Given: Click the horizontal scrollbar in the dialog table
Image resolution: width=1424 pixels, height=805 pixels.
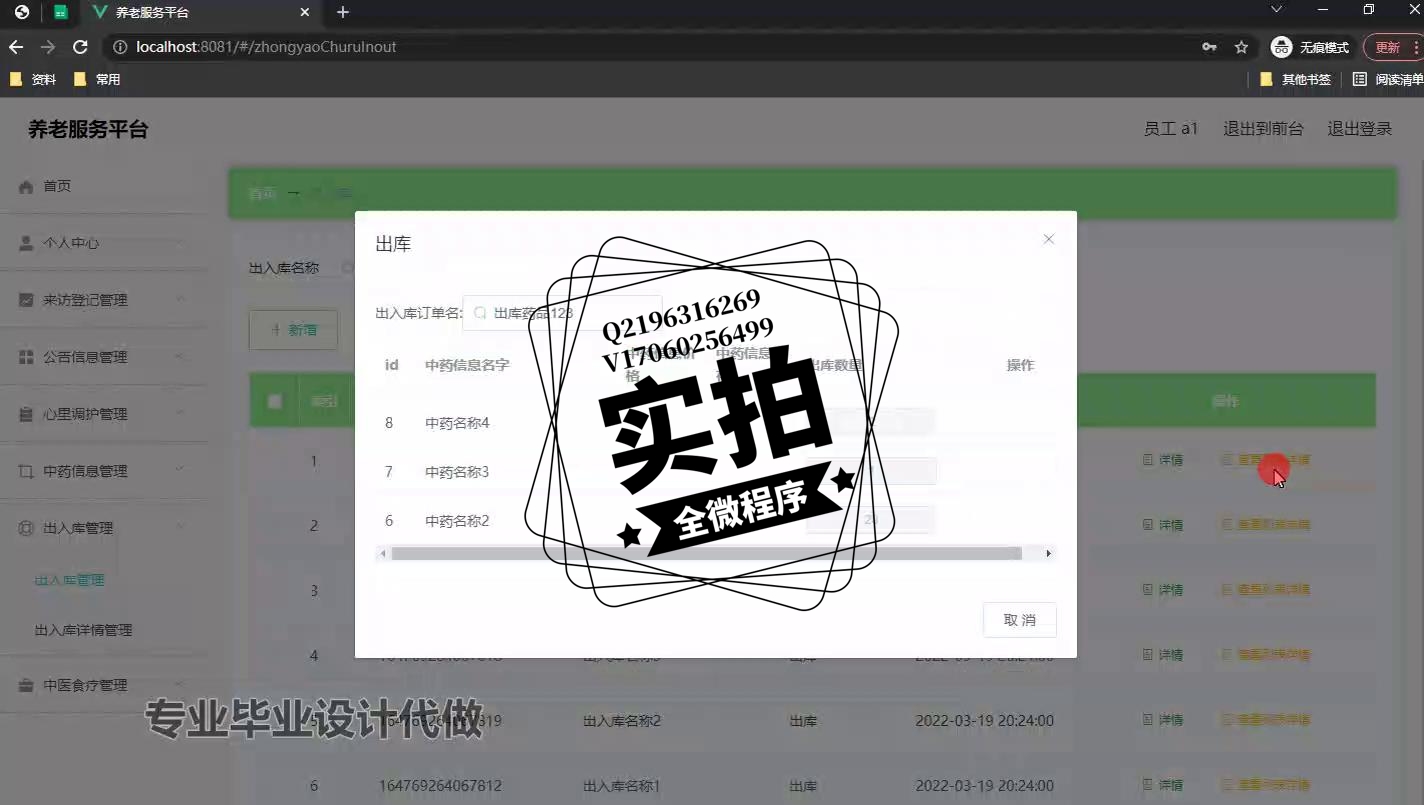Looking at the screenshot, I should point(706,553).
